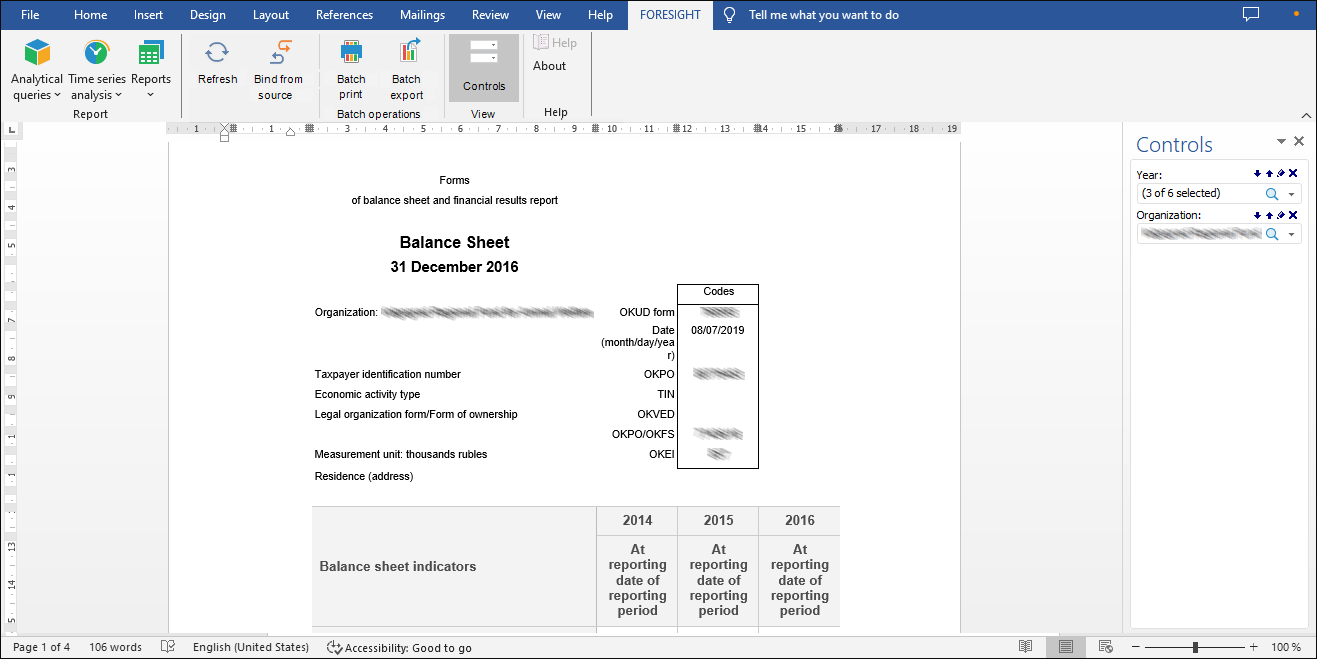1317x659 pixels.
Task: Open the File tab
Action: [x=30, y=15]
